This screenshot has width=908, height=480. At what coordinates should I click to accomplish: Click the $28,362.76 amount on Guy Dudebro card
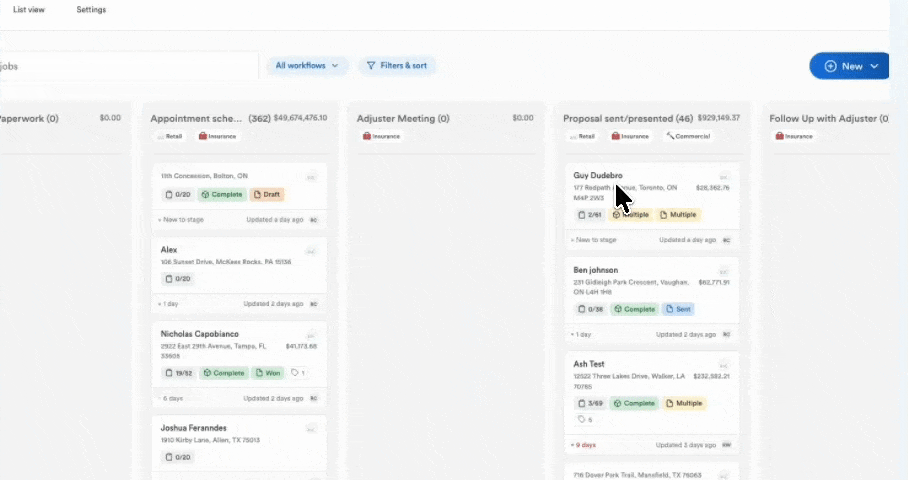[713, 188]
